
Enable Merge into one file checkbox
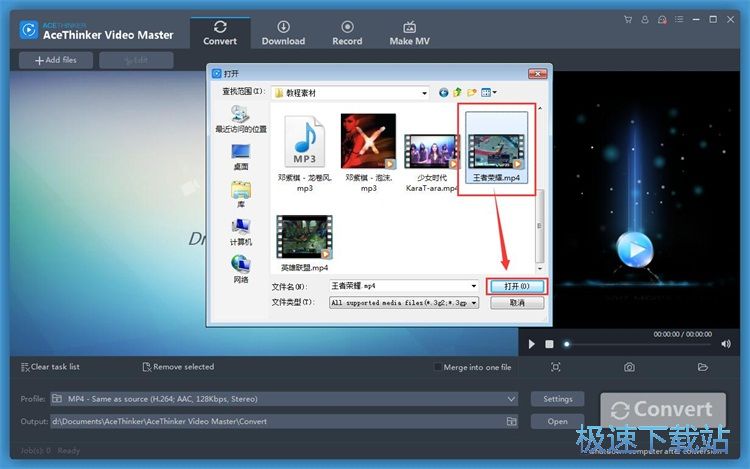tap(438, 367)
